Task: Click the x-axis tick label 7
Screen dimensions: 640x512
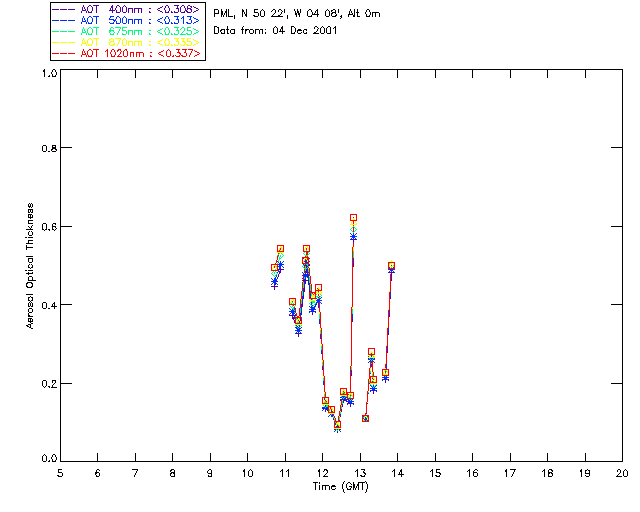Action: click(135, 473)
